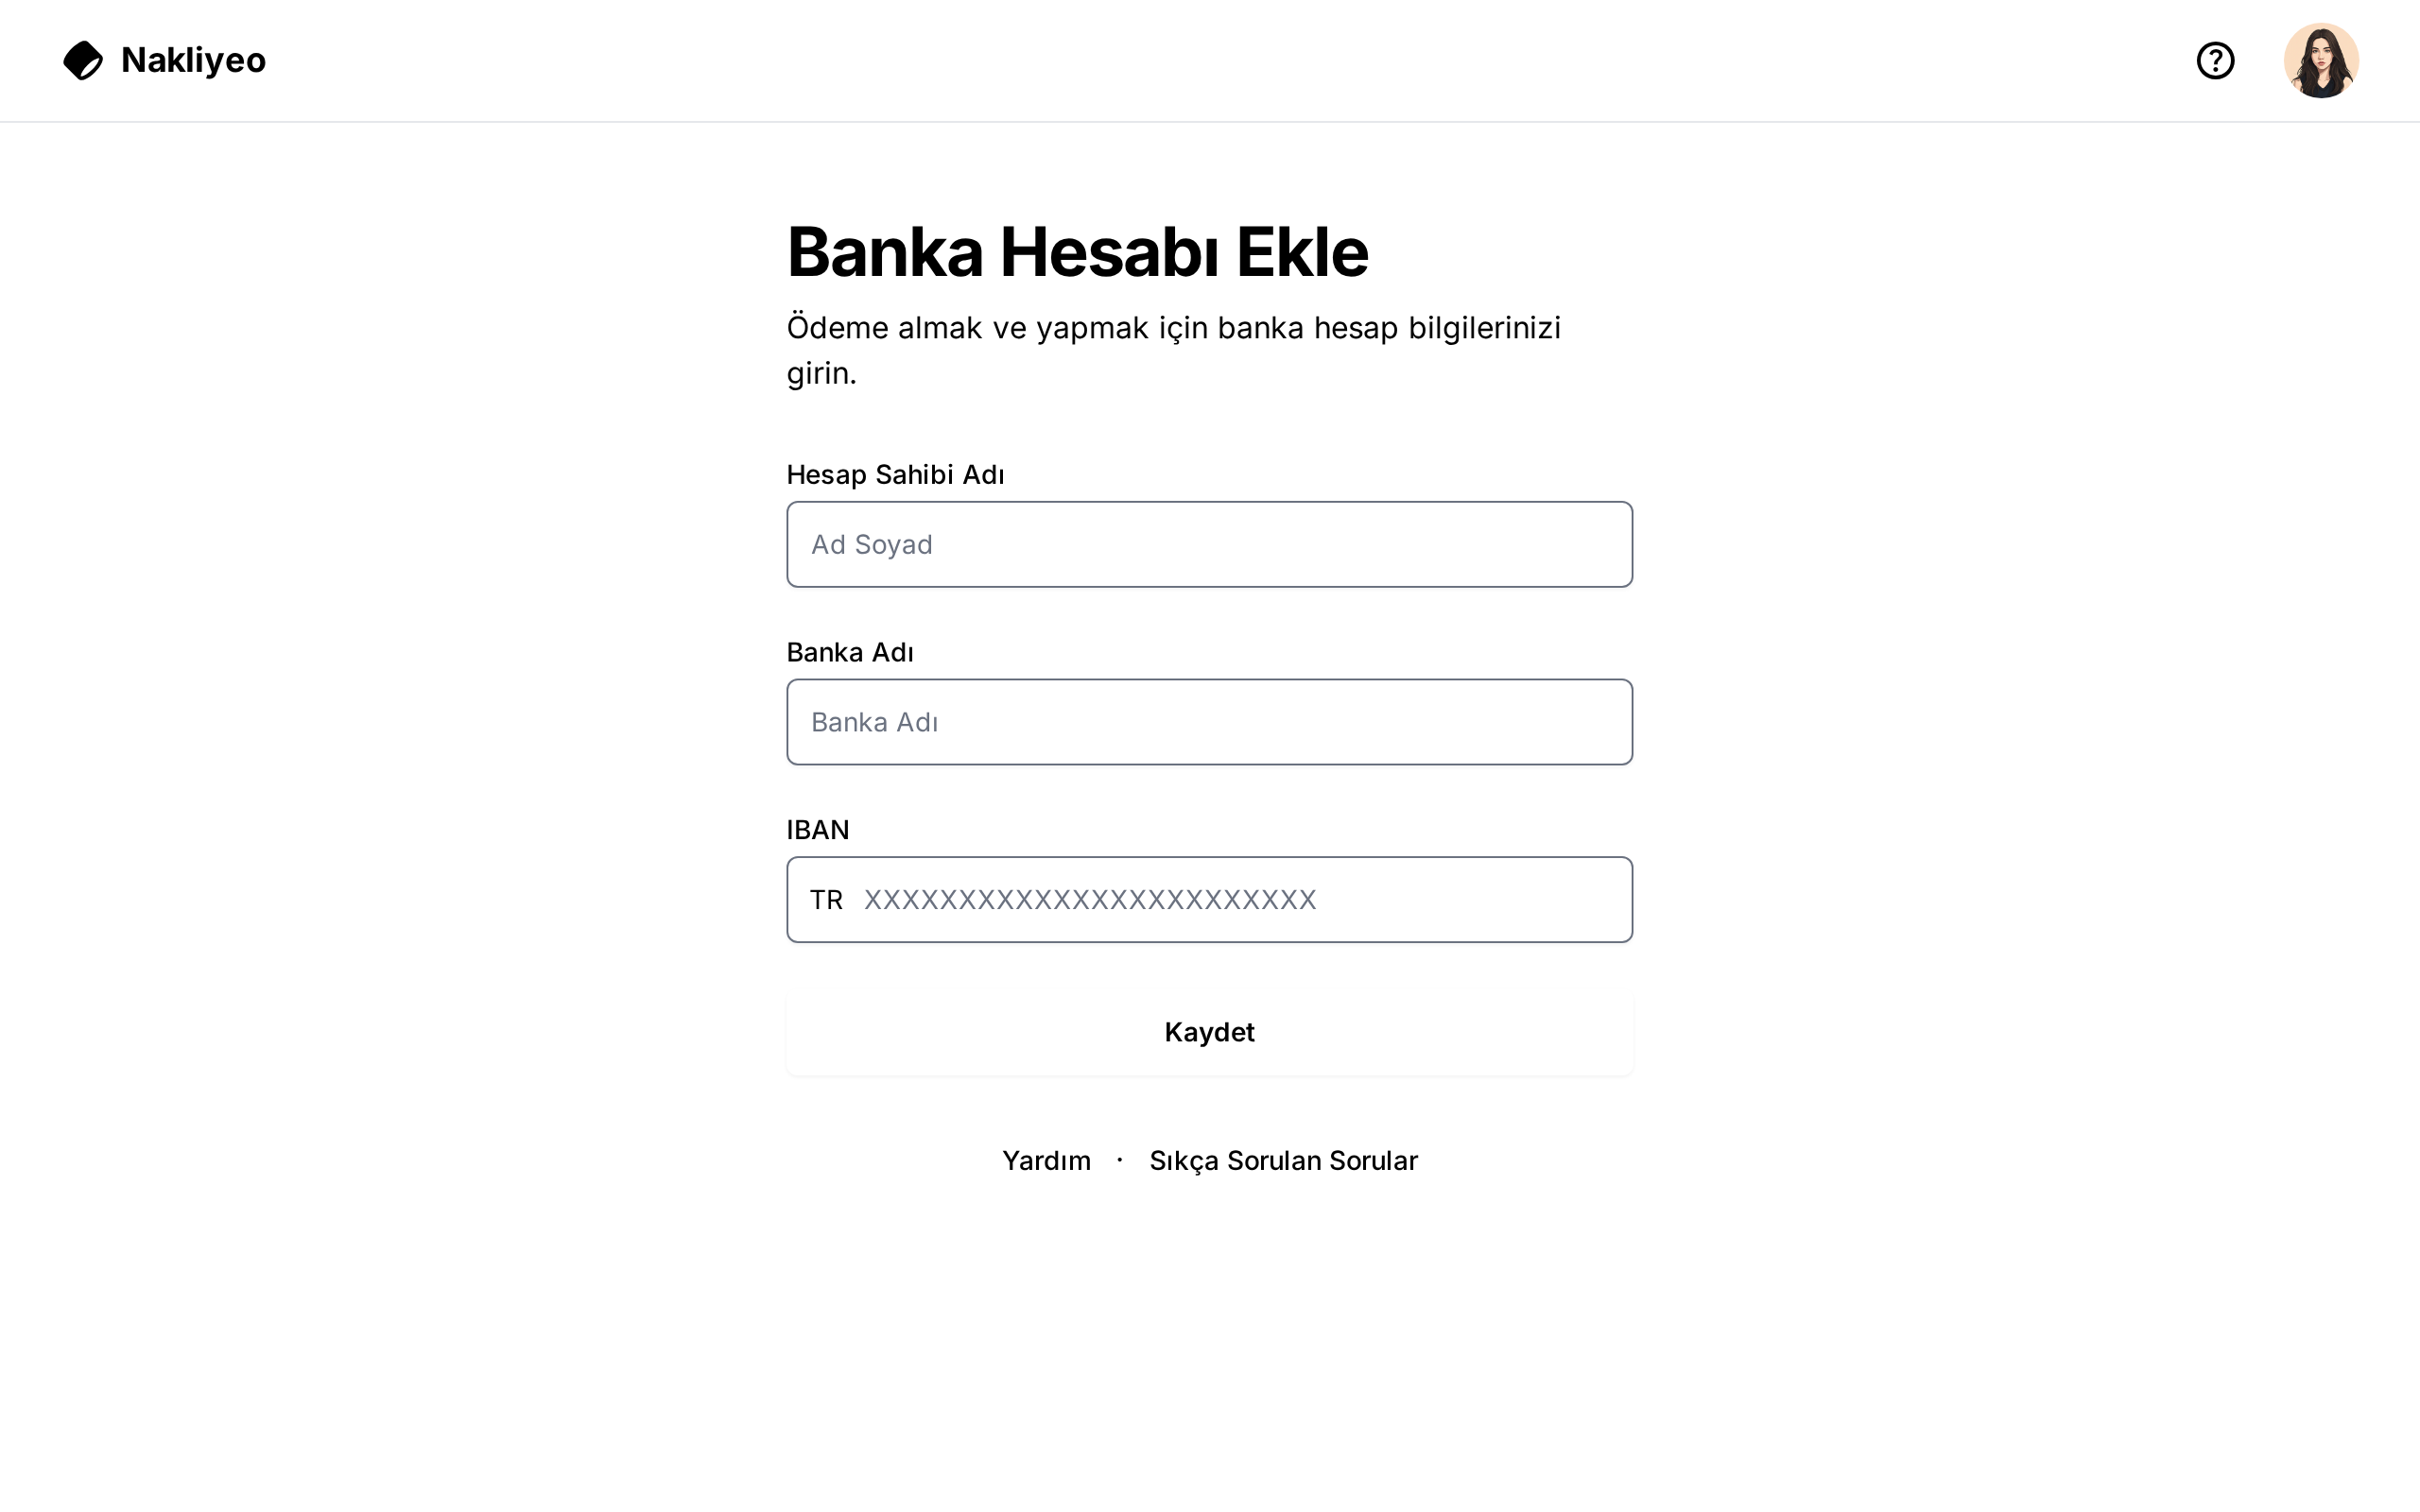2420x1512 pixels.
Task: Click the word girin. in the description
Action: (821, 373)
